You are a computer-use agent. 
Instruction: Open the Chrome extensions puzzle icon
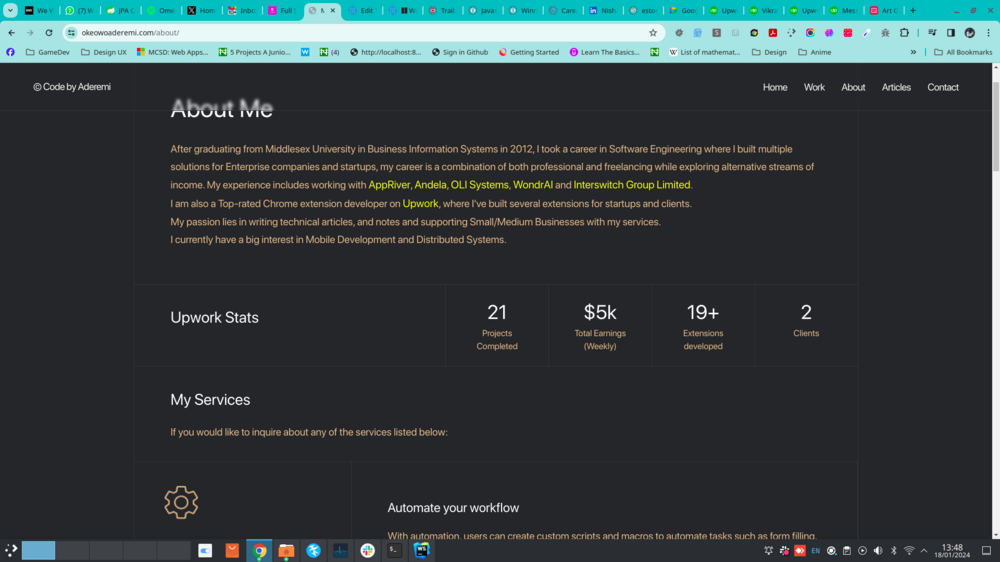pos(904,33)
